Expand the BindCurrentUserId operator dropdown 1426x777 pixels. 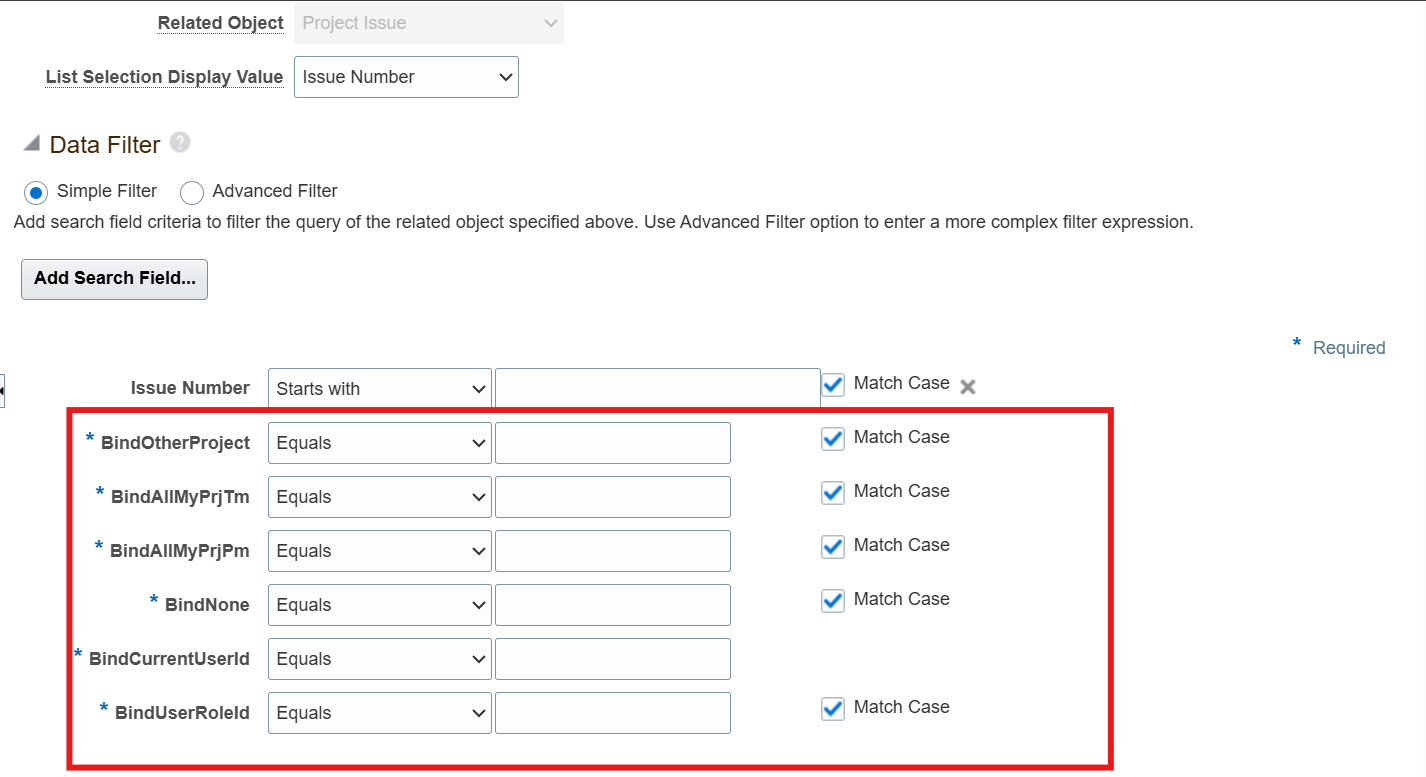[x=380, y=659]
